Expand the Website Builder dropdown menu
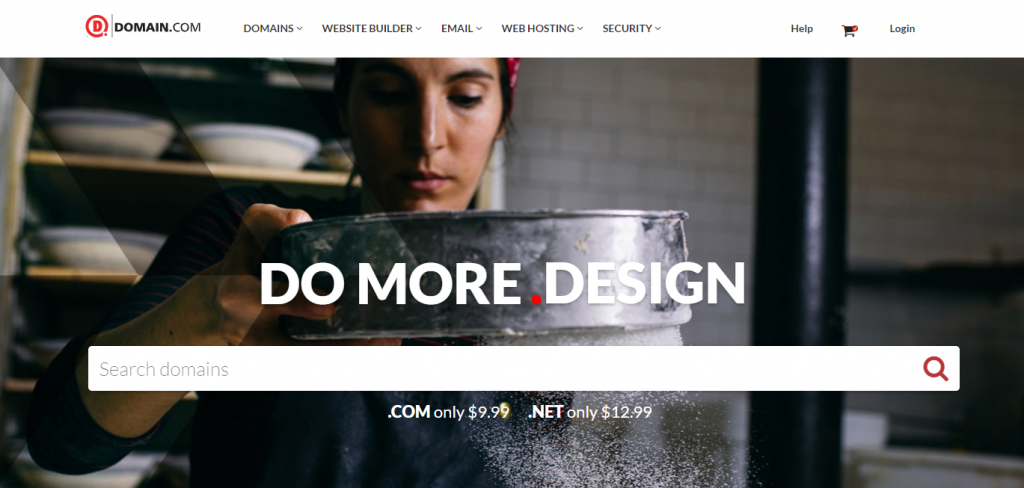 [372, 29]
